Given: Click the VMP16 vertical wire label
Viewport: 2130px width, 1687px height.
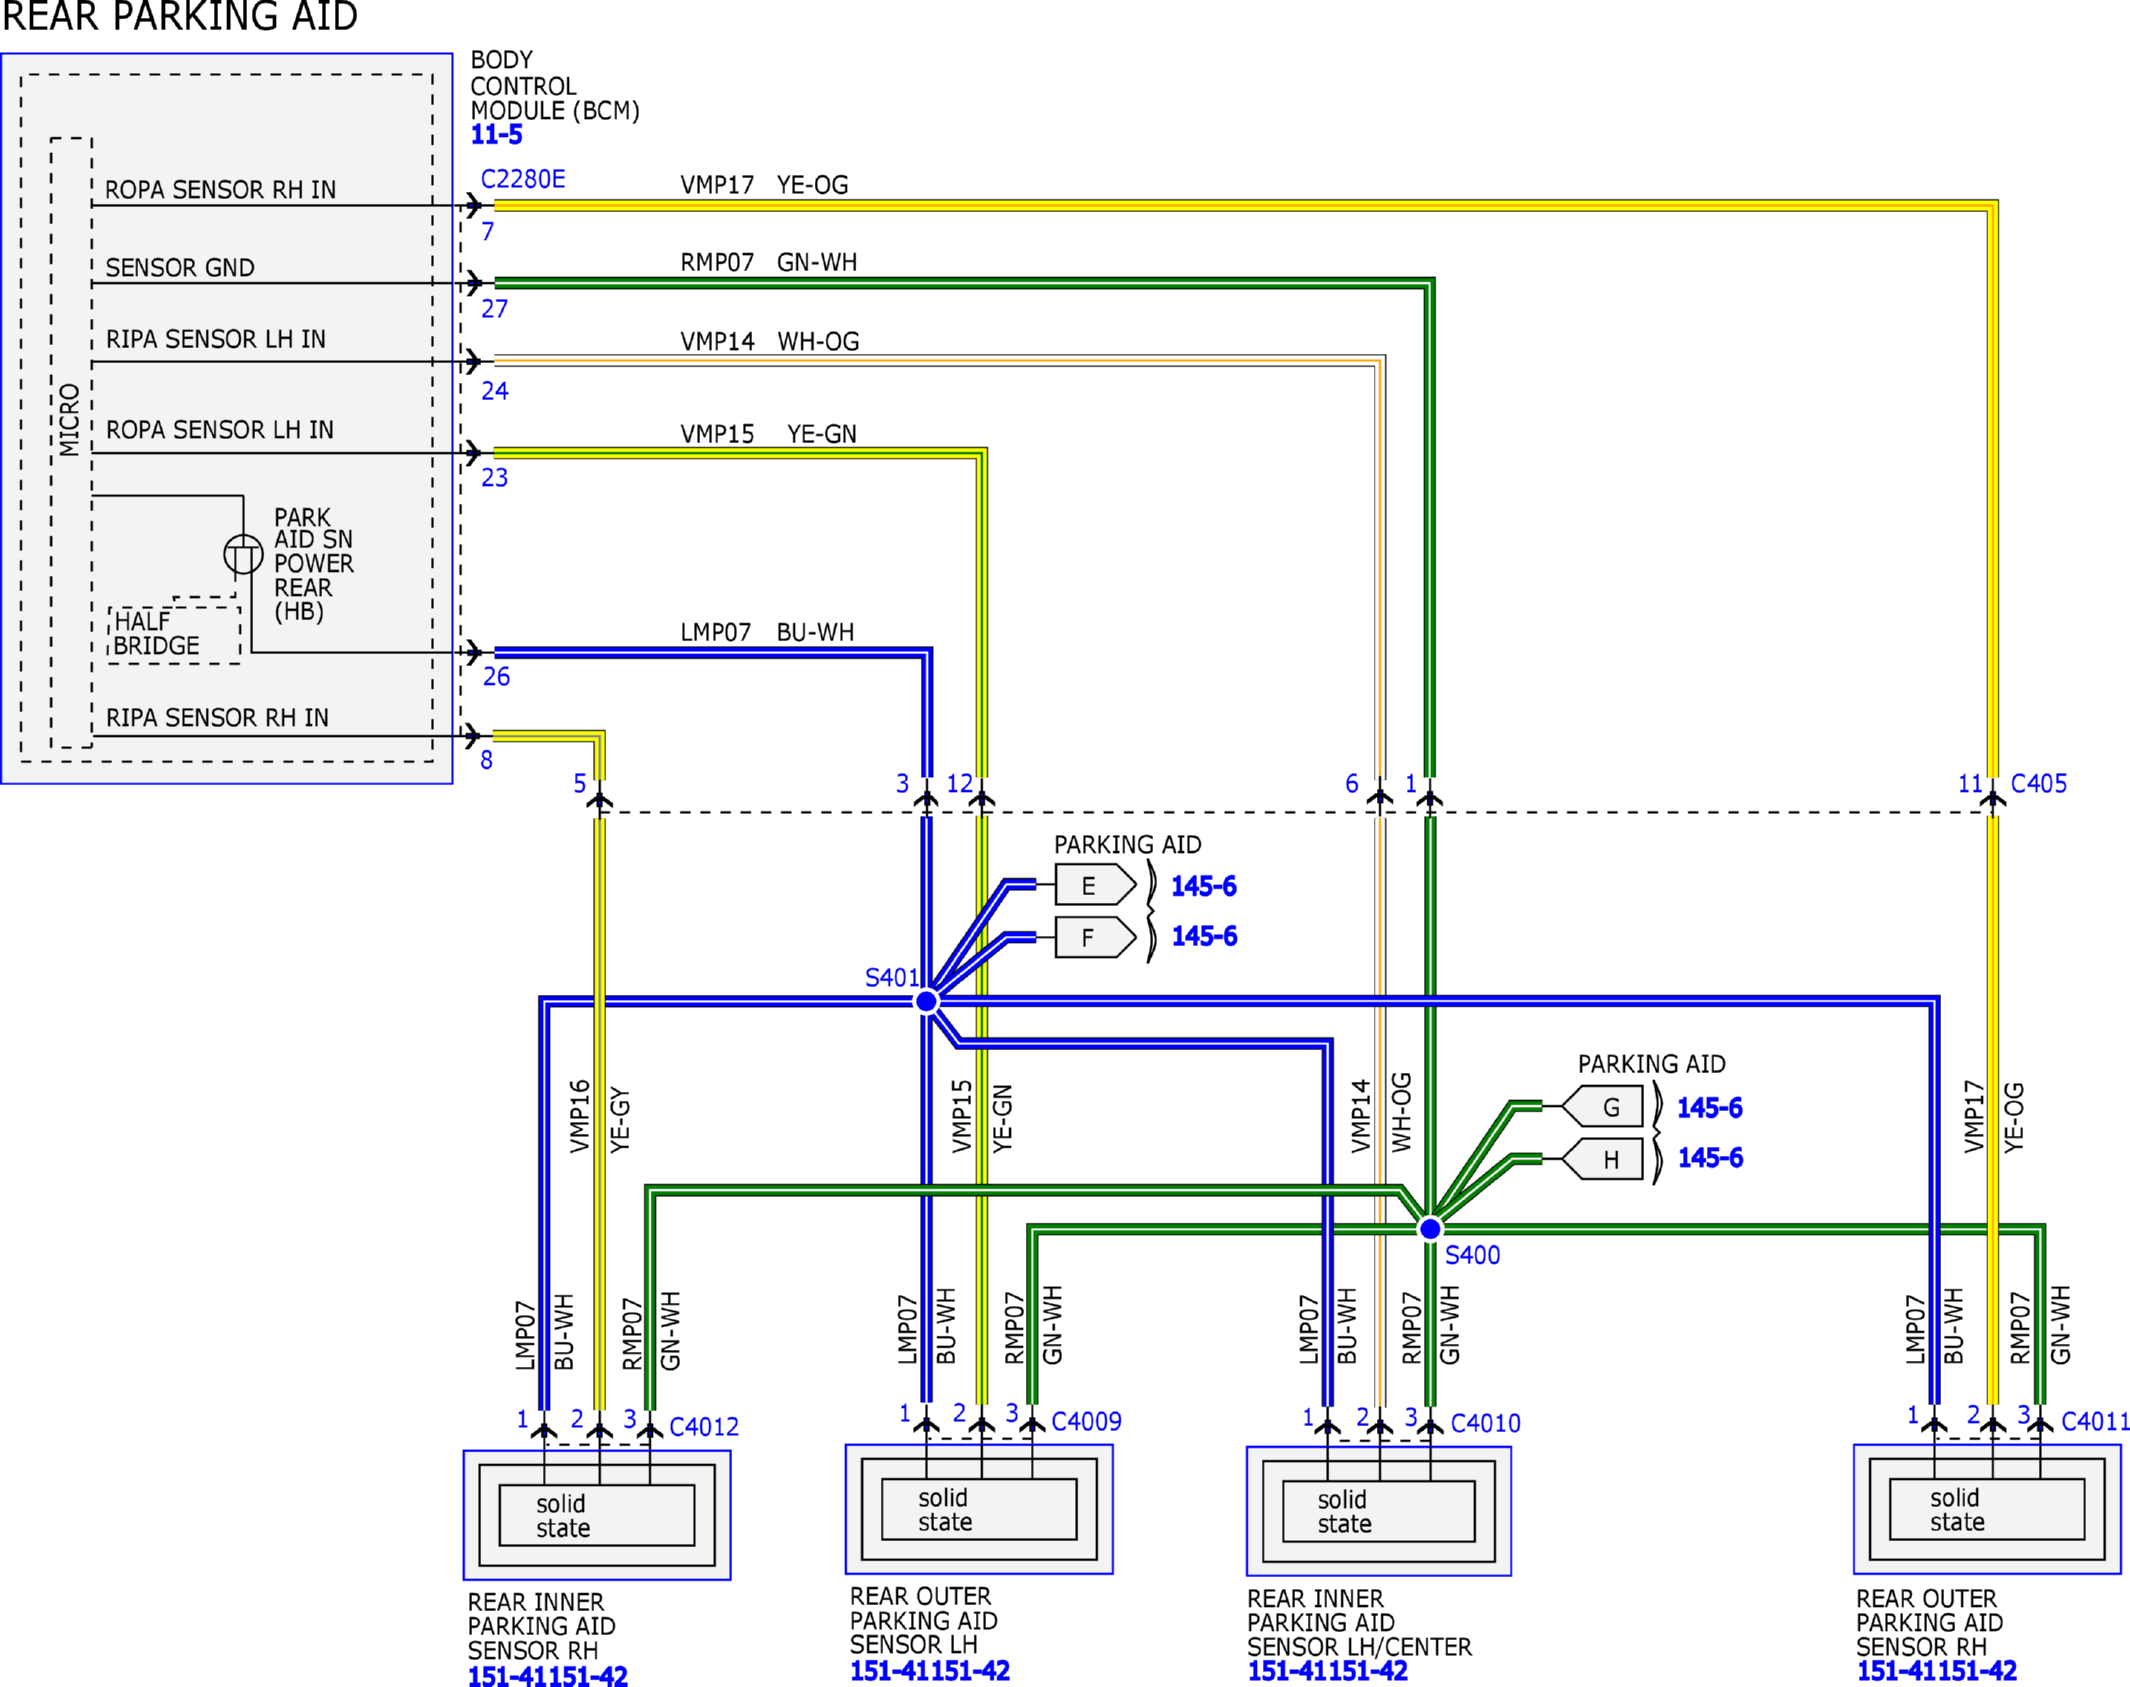Looking at the screenshot, I should pyautogui.click(x=580, y=1116).
